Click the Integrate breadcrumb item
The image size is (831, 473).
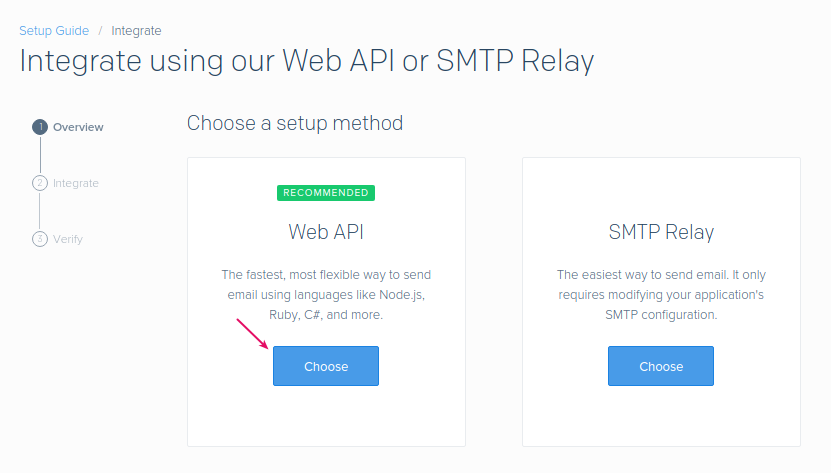[x=137, y=31]
